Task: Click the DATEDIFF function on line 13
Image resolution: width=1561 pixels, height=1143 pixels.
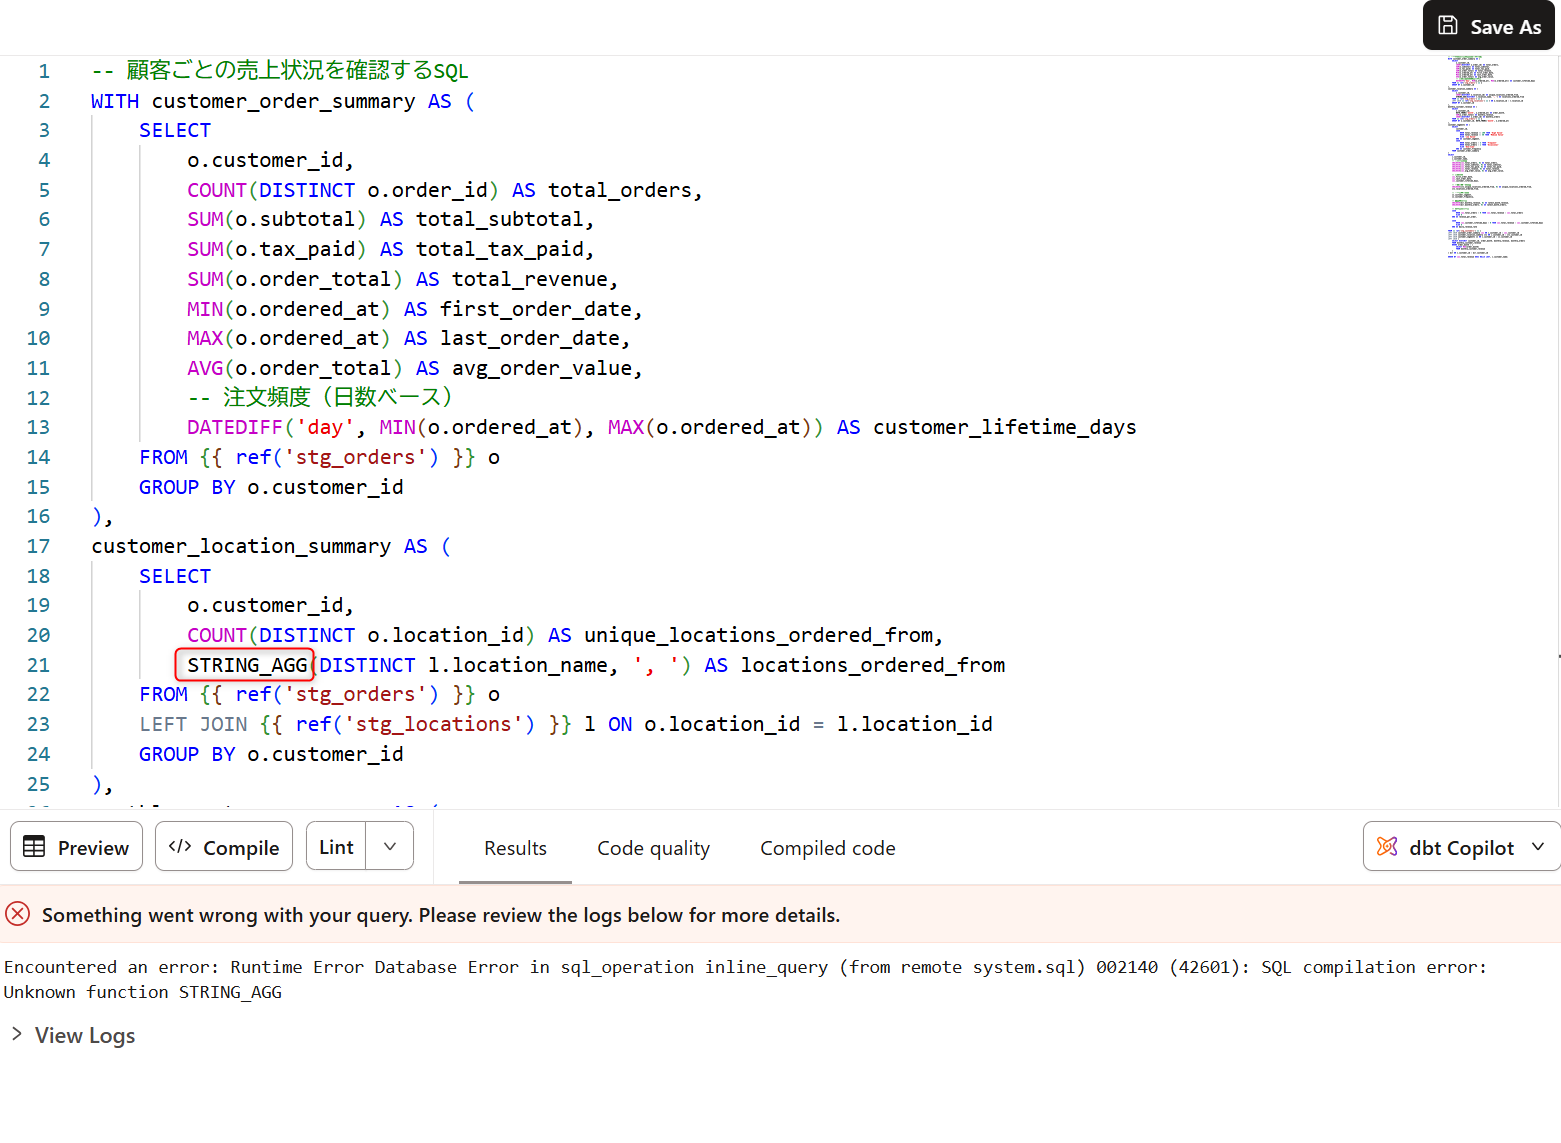Action: tap(234, 427)
